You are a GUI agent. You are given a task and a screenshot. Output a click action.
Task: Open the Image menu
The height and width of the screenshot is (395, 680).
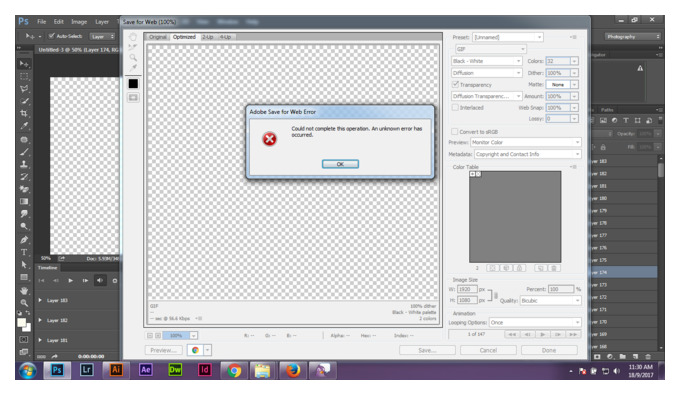click(79, 21)
